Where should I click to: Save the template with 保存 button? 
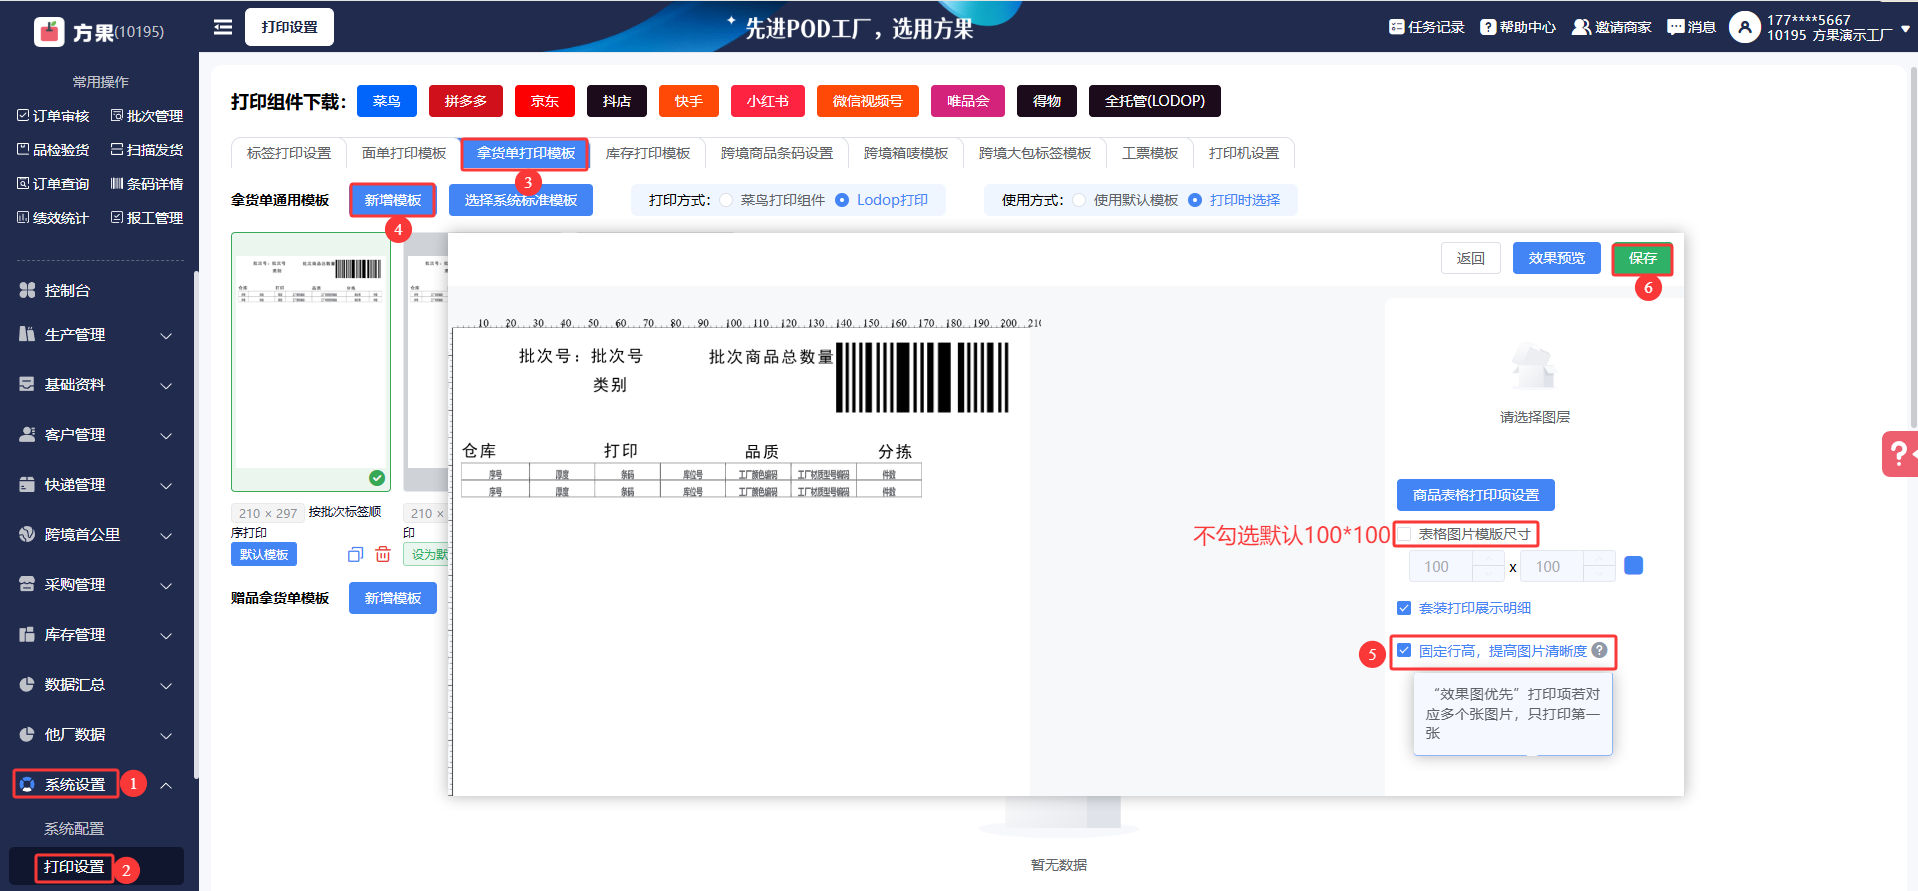click(x=1642, y=258)
